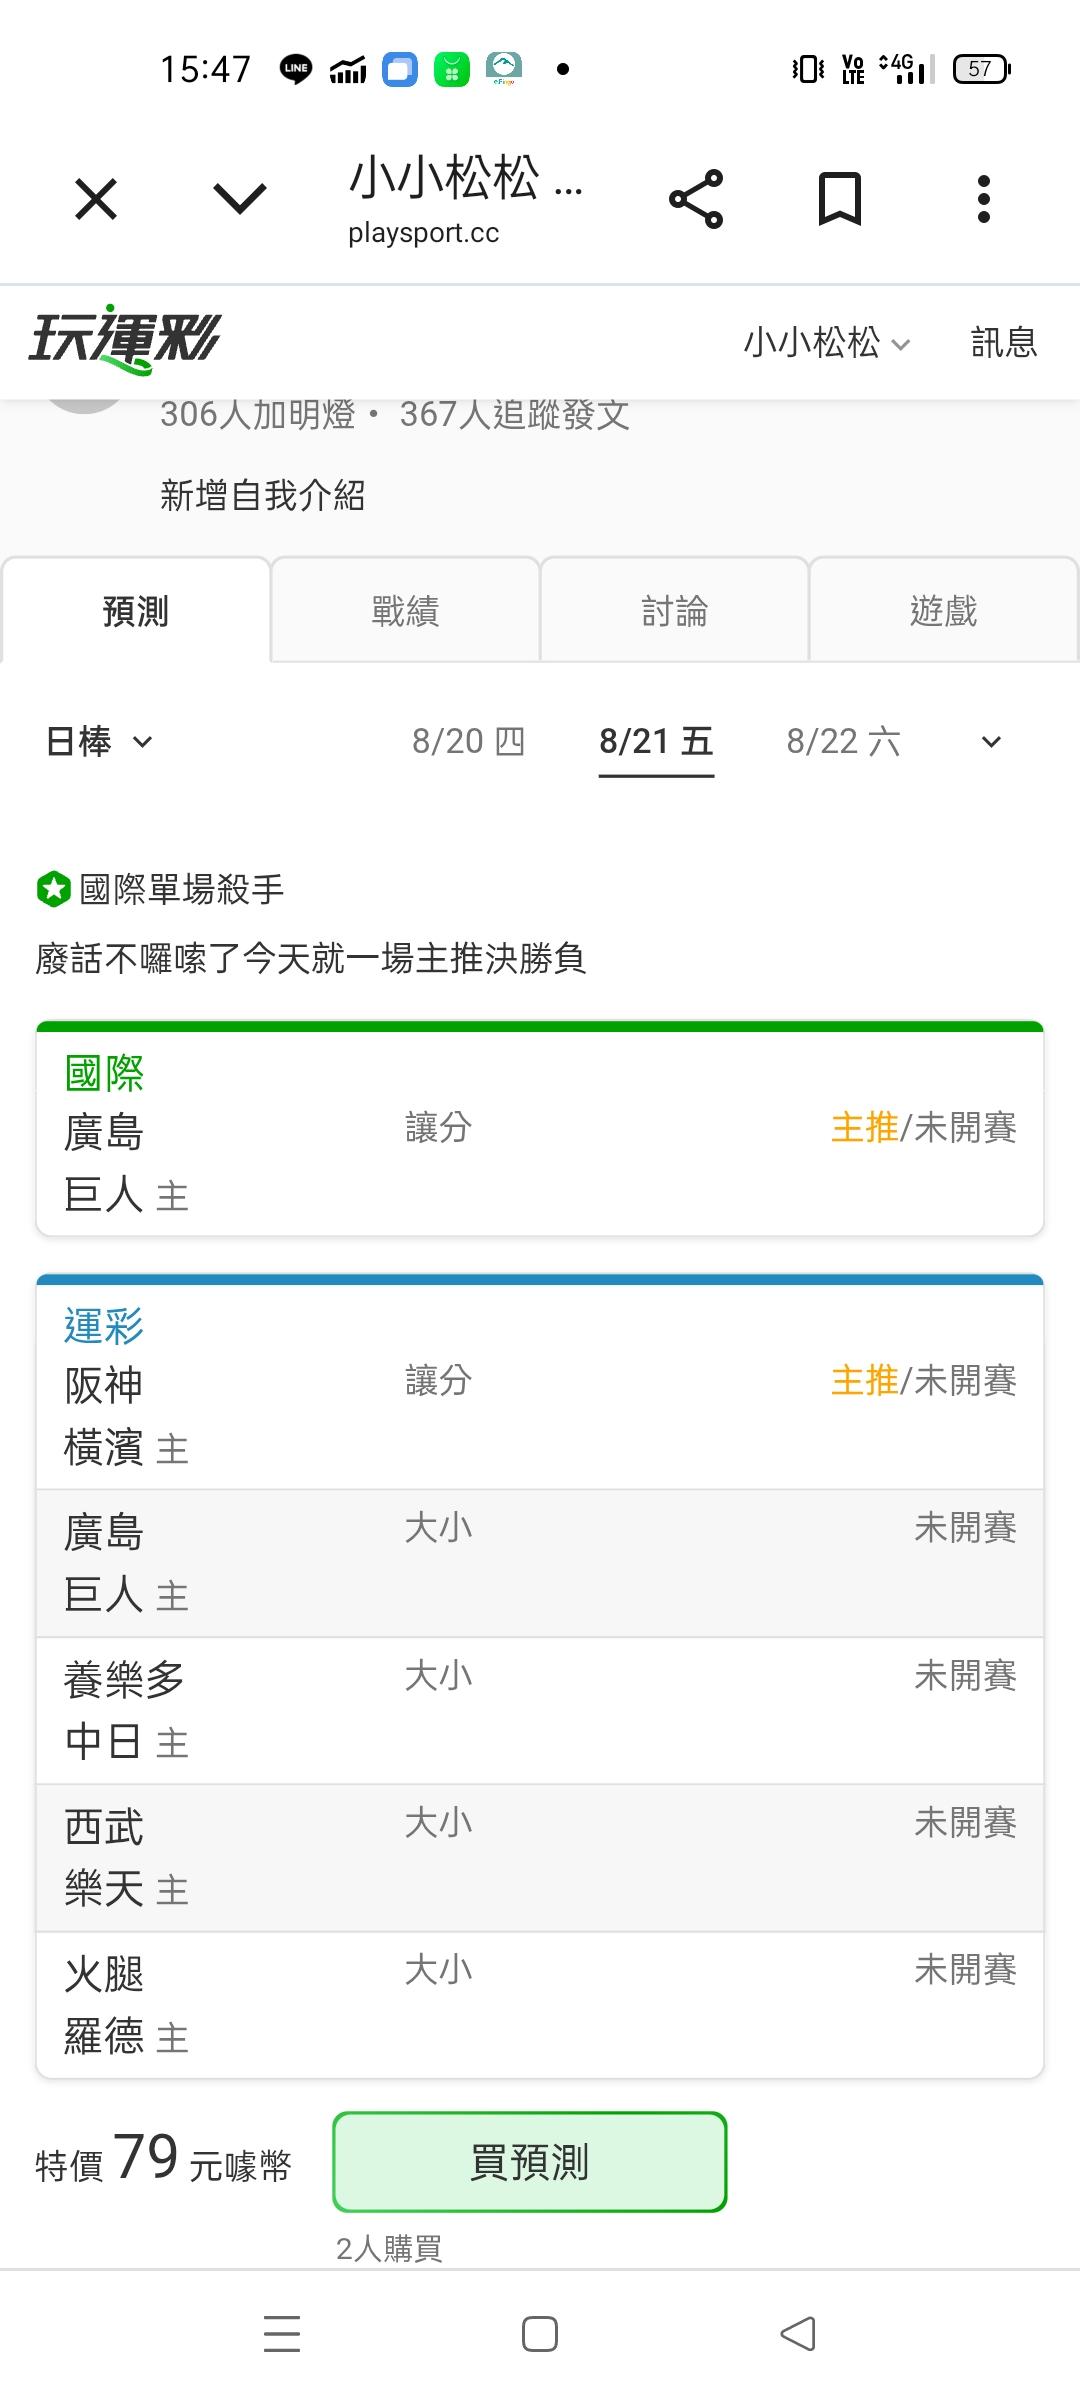This screenshot has width=1080, height=2400.
Task: Tap the Android back navigation triangle
Action: pos(798,2334)
